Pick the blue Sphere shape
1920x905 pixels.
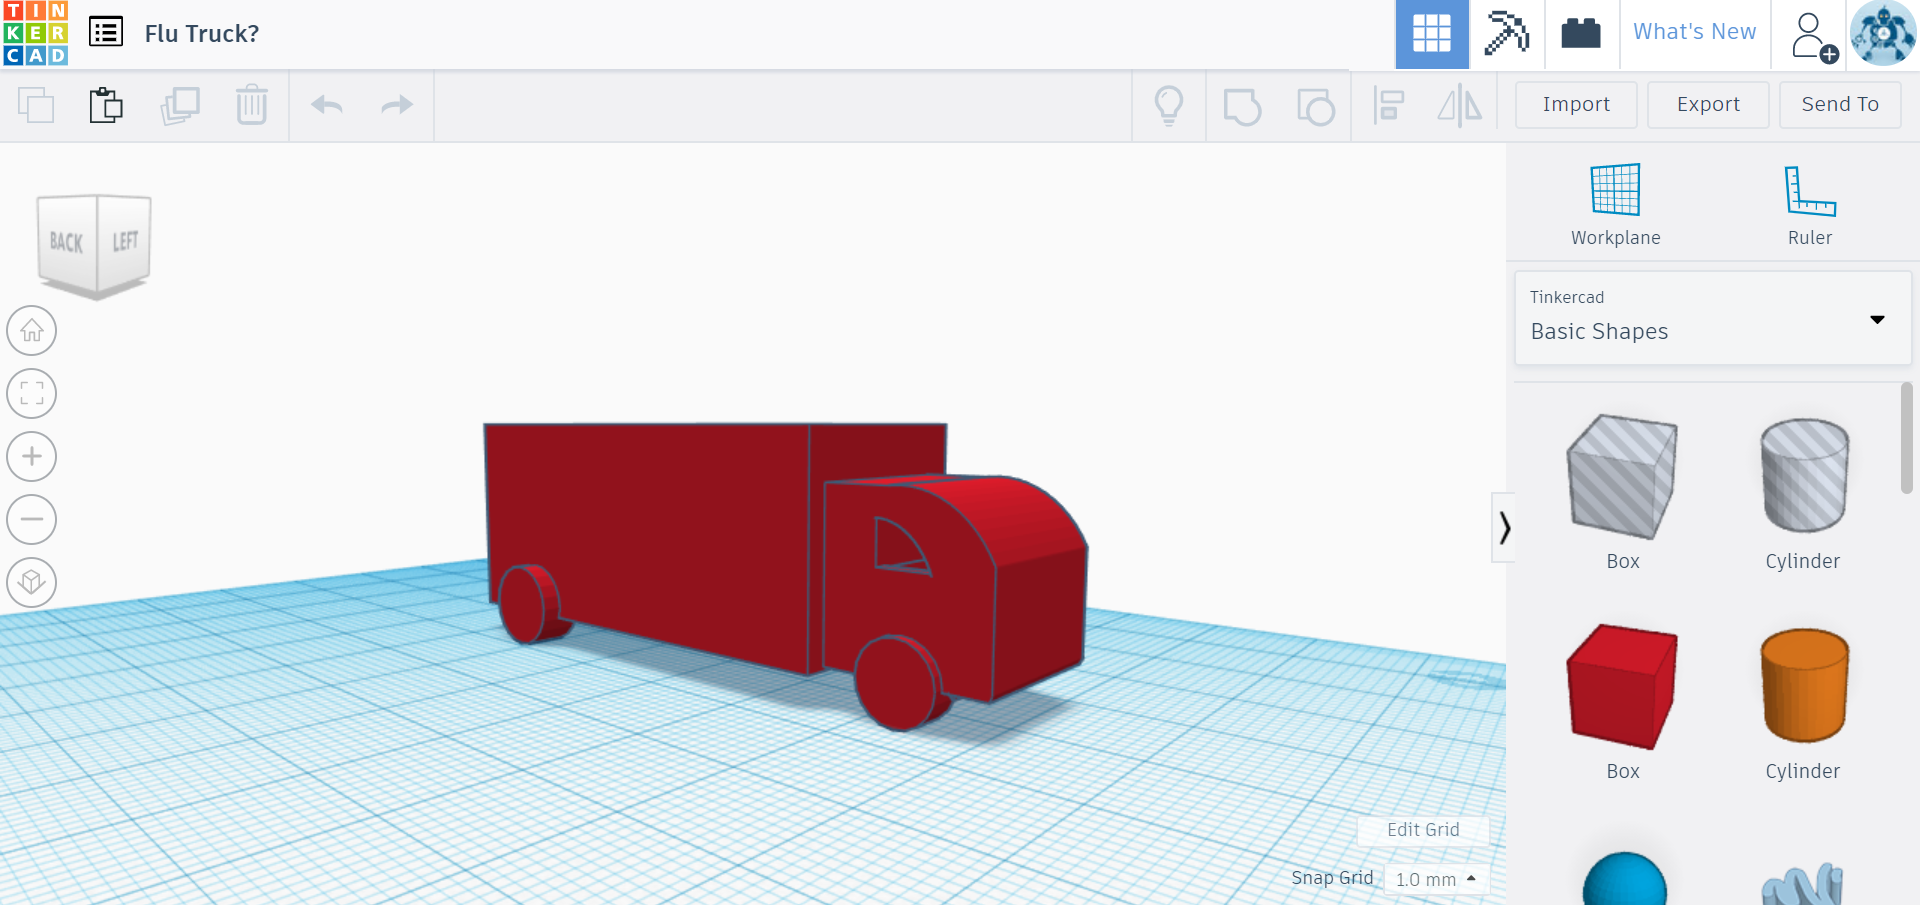1624,880
